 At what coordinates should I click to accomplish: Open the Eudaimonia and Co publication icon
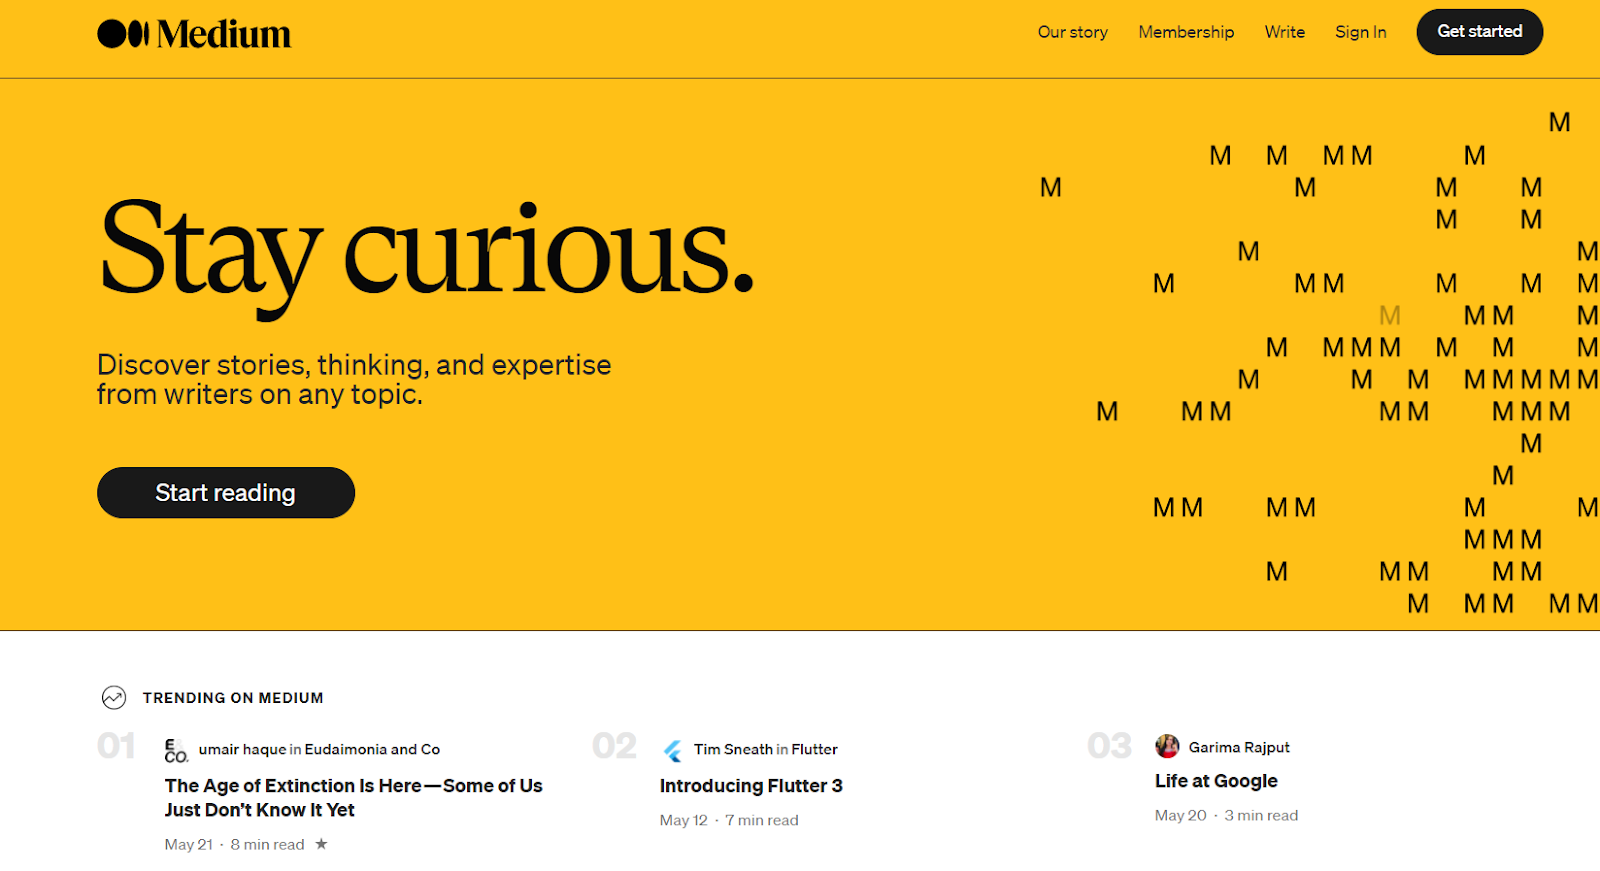pos(176,750)
